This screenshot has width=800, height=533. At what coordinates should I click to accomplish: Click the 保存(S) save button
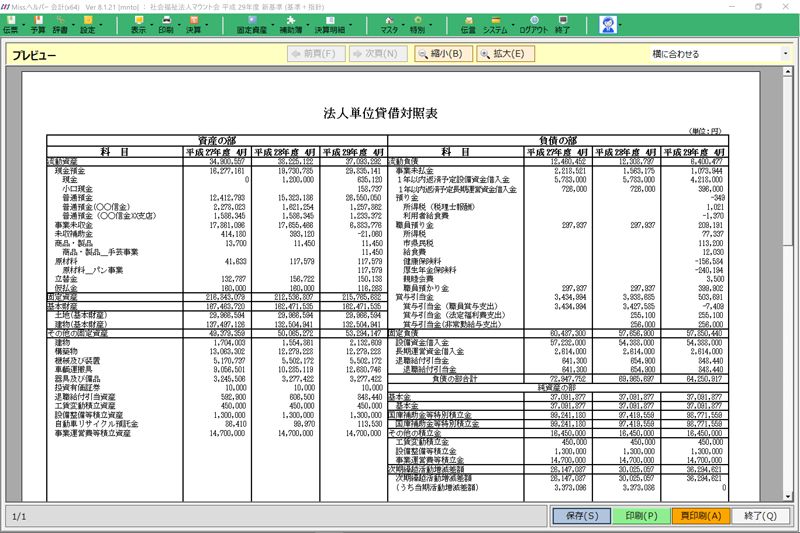tap(582, 516)
